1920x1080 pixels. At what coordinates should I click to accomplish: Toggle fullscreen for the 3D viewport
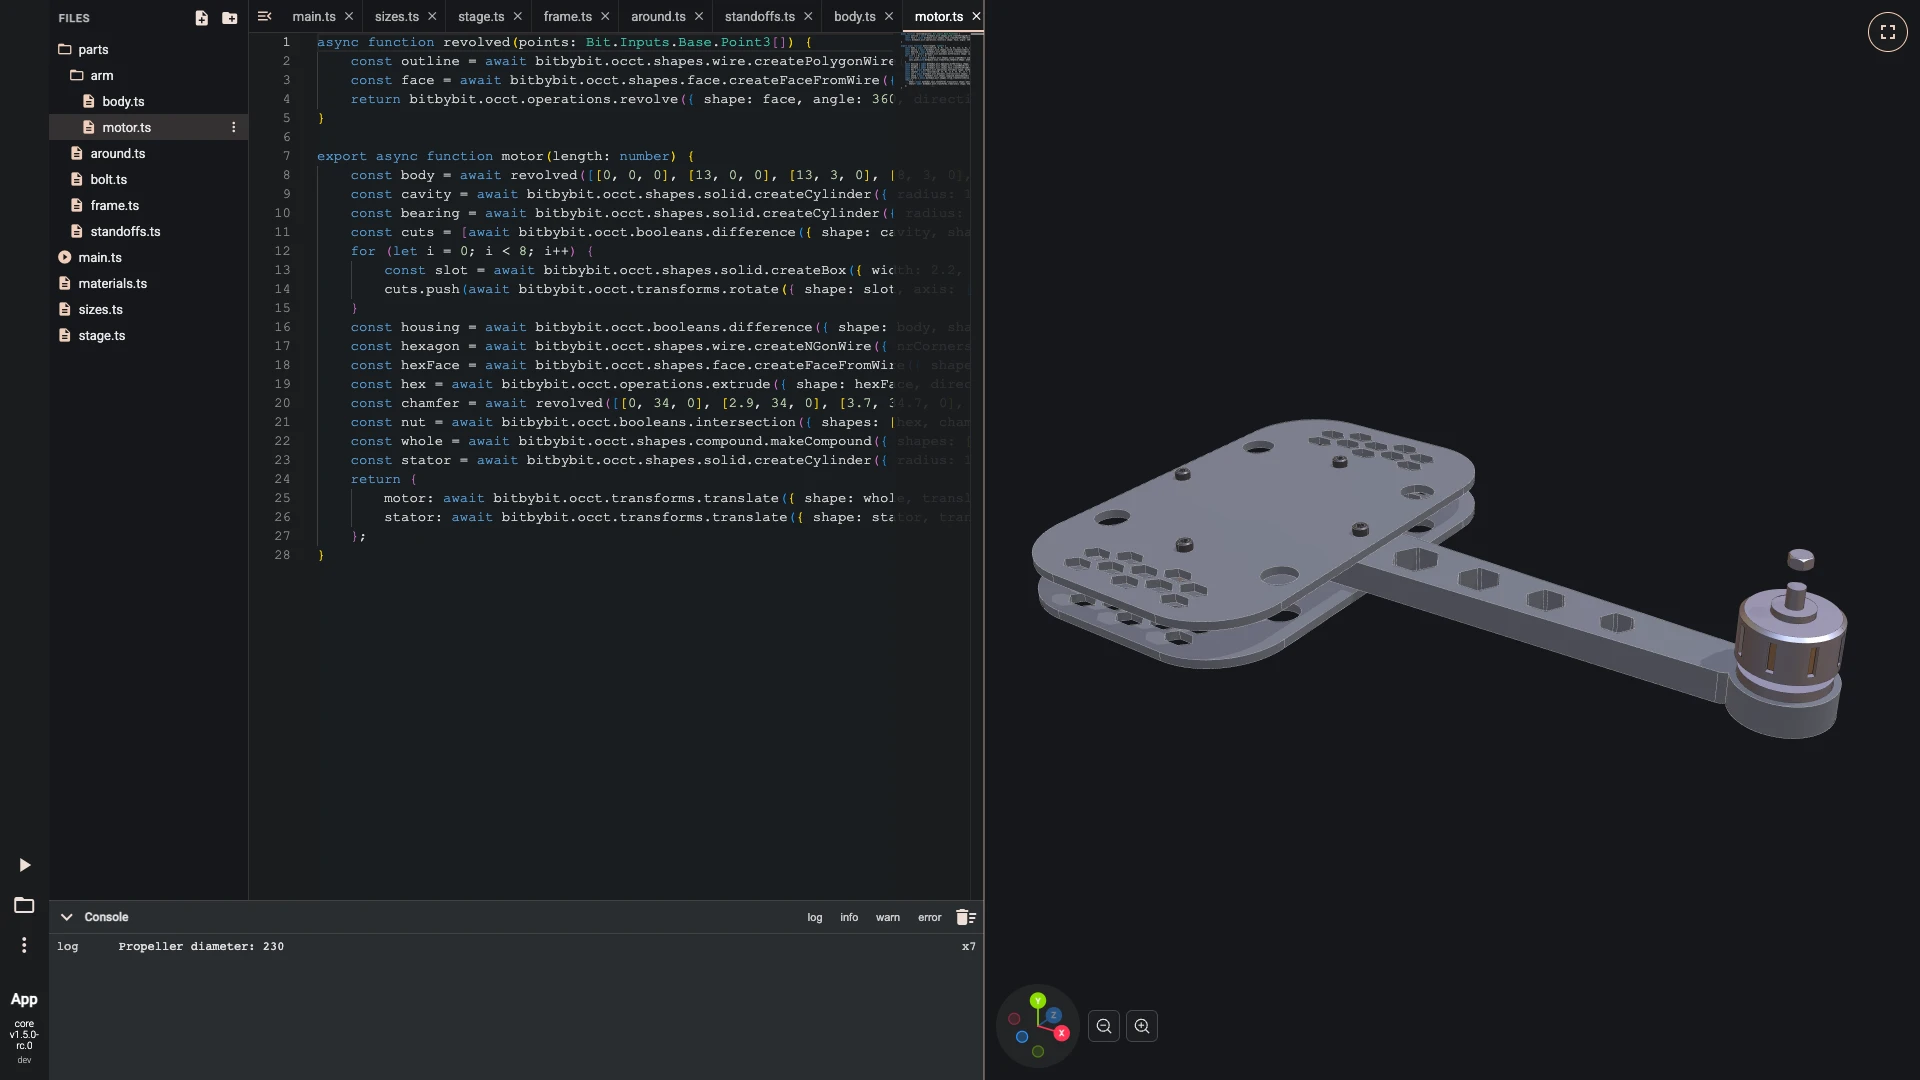(1887, 32)
